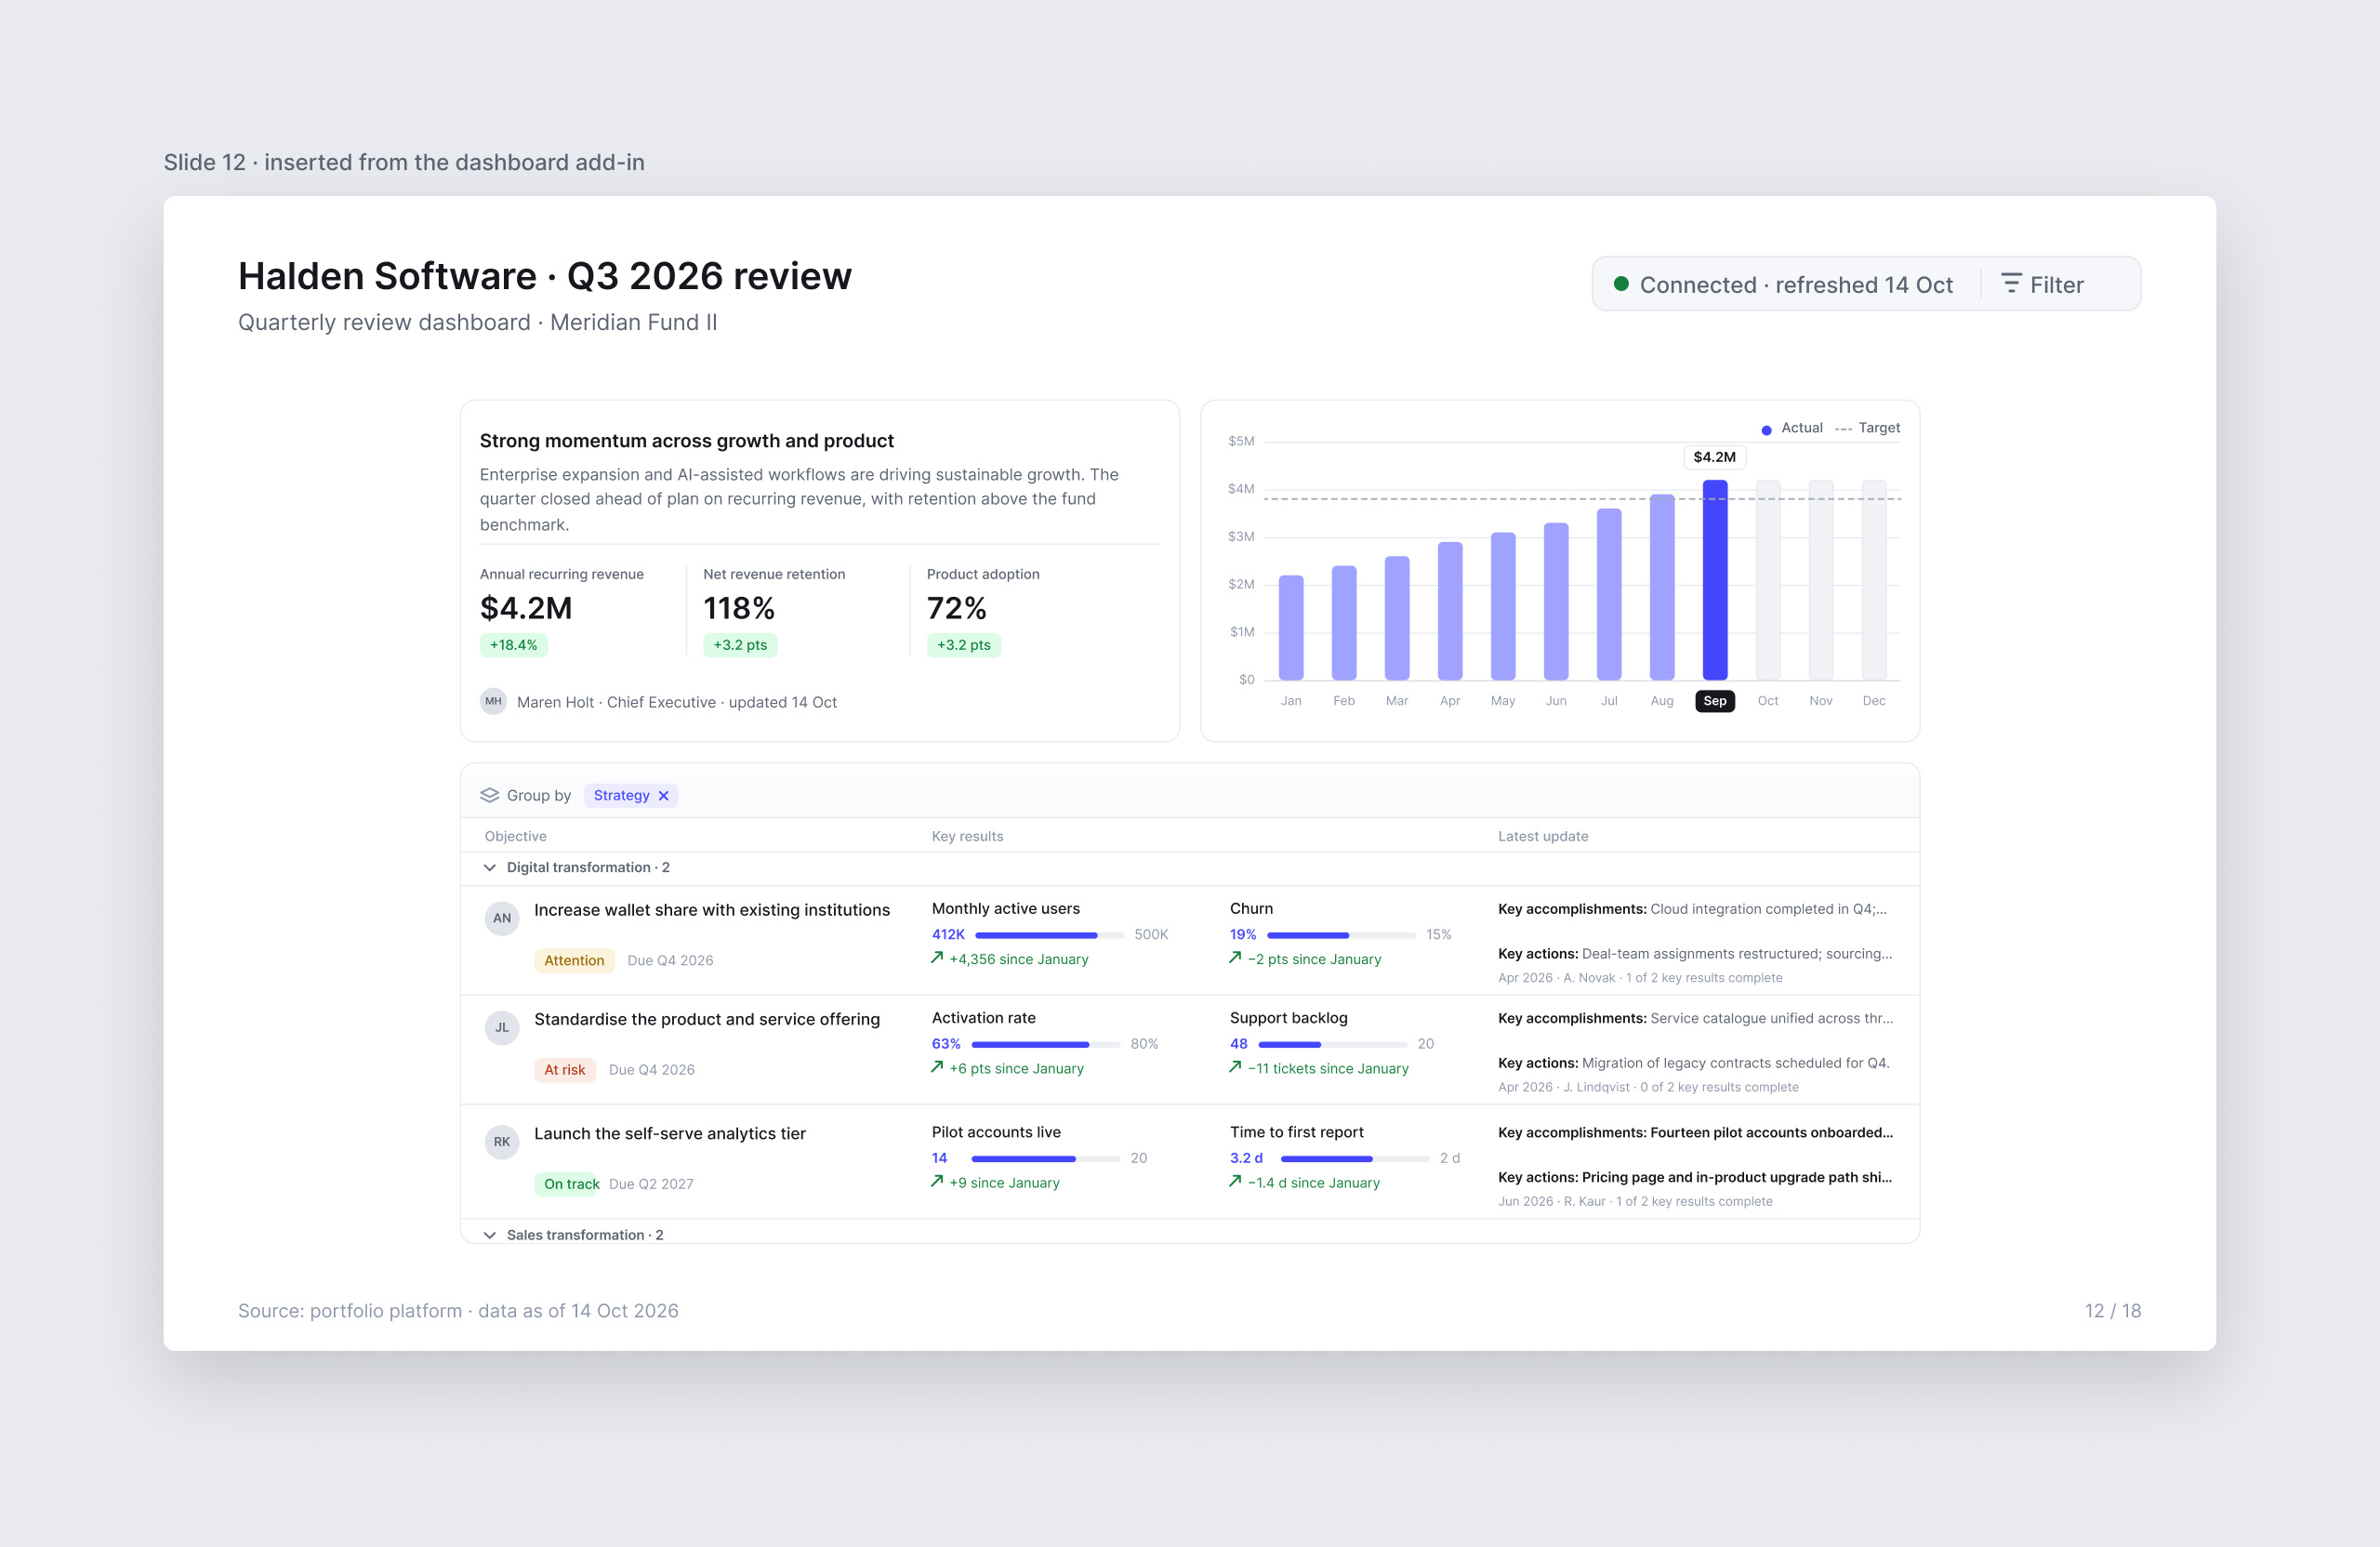
Task: Click the At risk status badge
Action: [565, 1069]
